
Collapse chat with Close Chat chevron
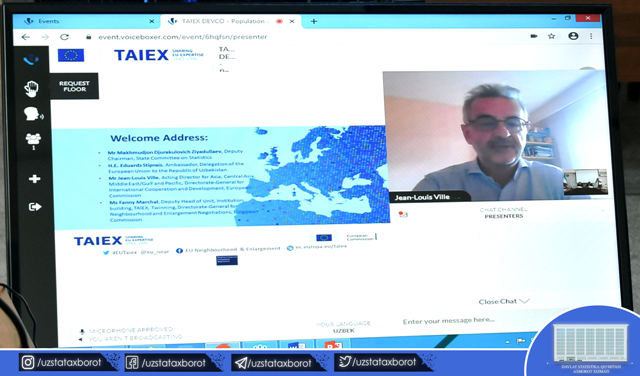[504, 302]
